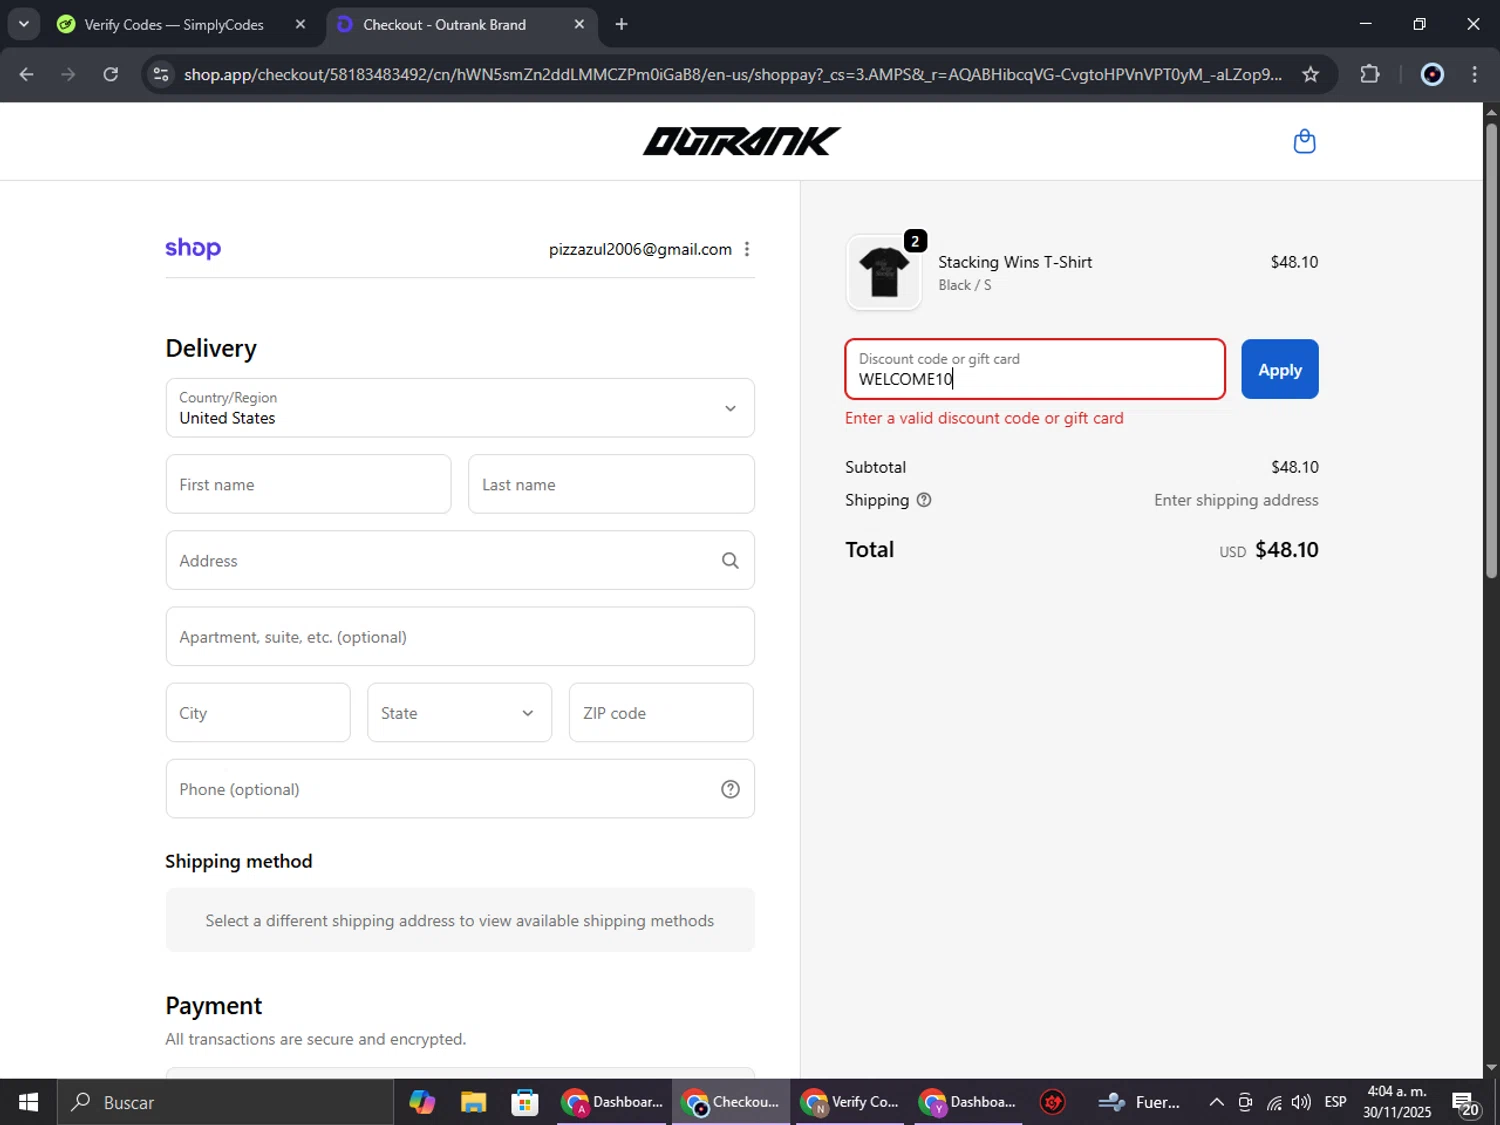Image resolution: width=1500 pixels, height=1125 pixels.
Task: Open notification center icon
Action: (x=1466, y=1103)
